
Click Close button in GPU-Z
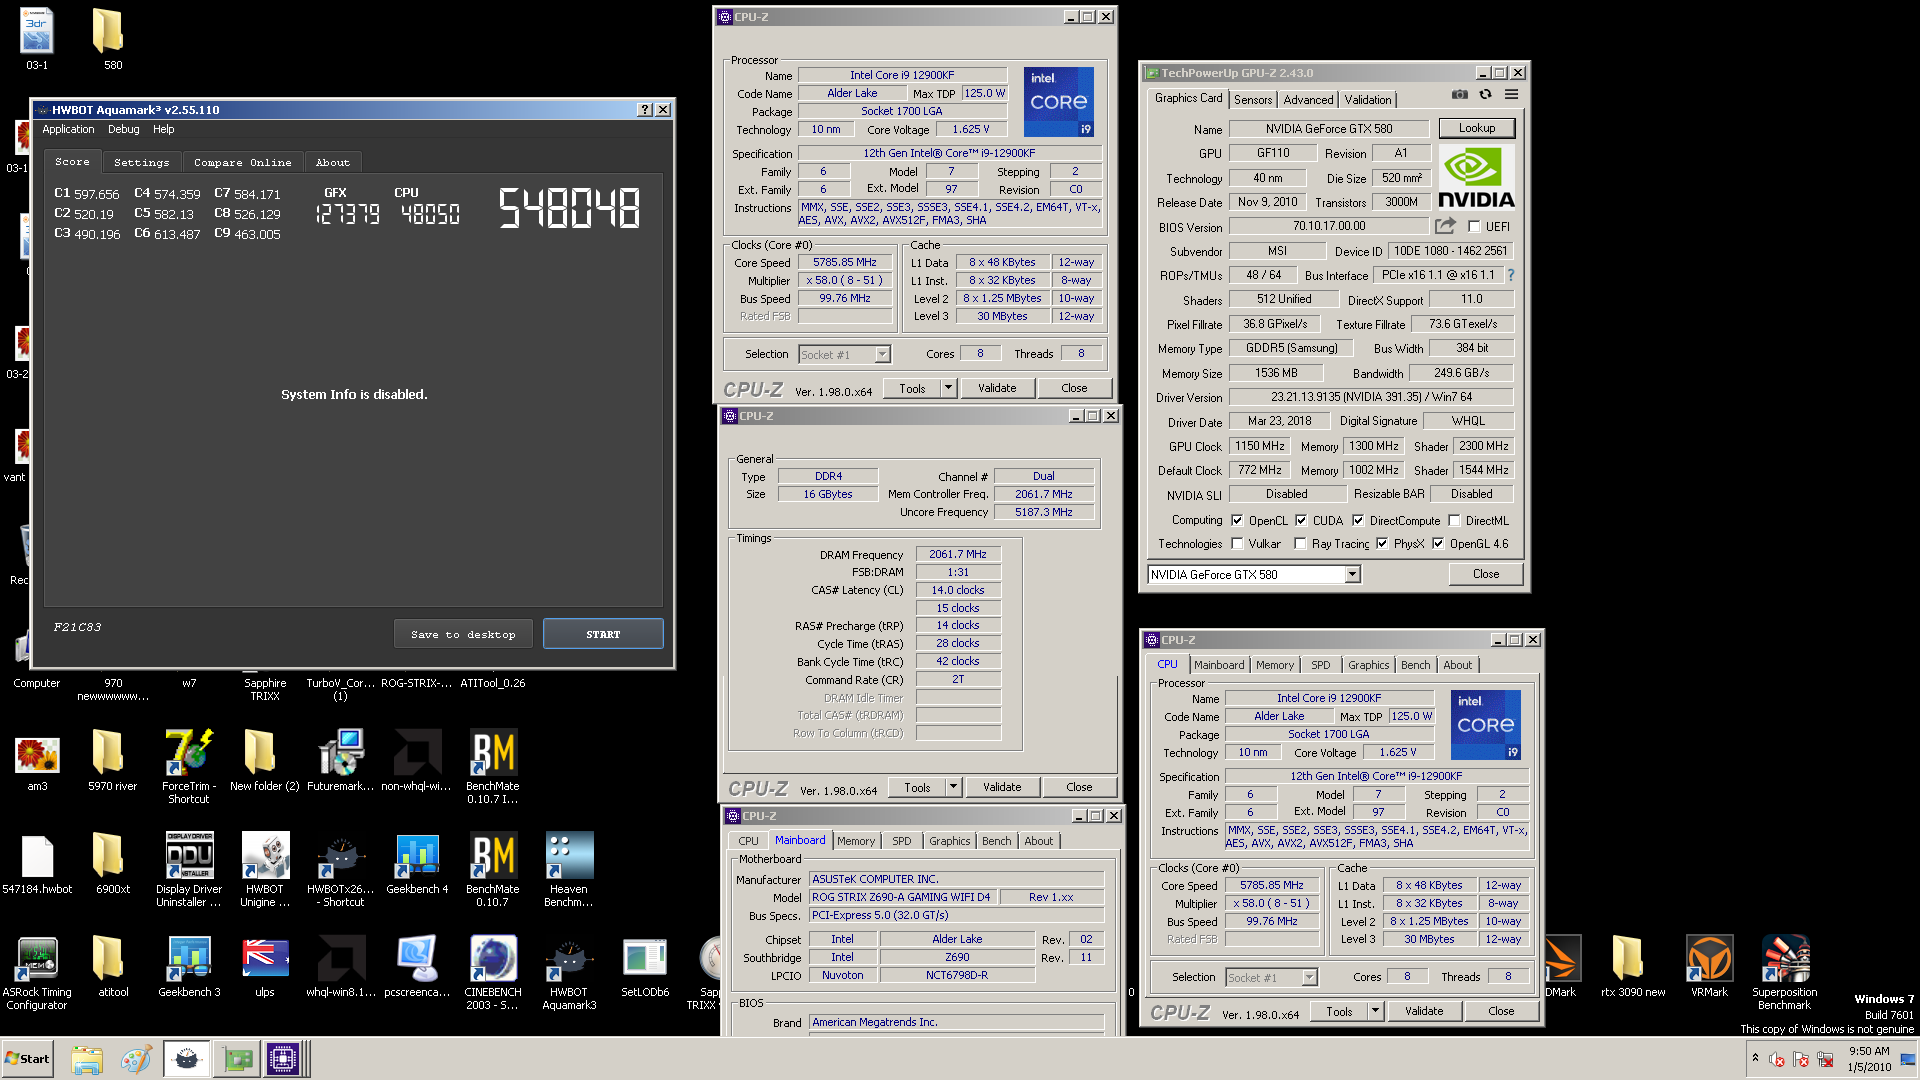point(1486,574)
